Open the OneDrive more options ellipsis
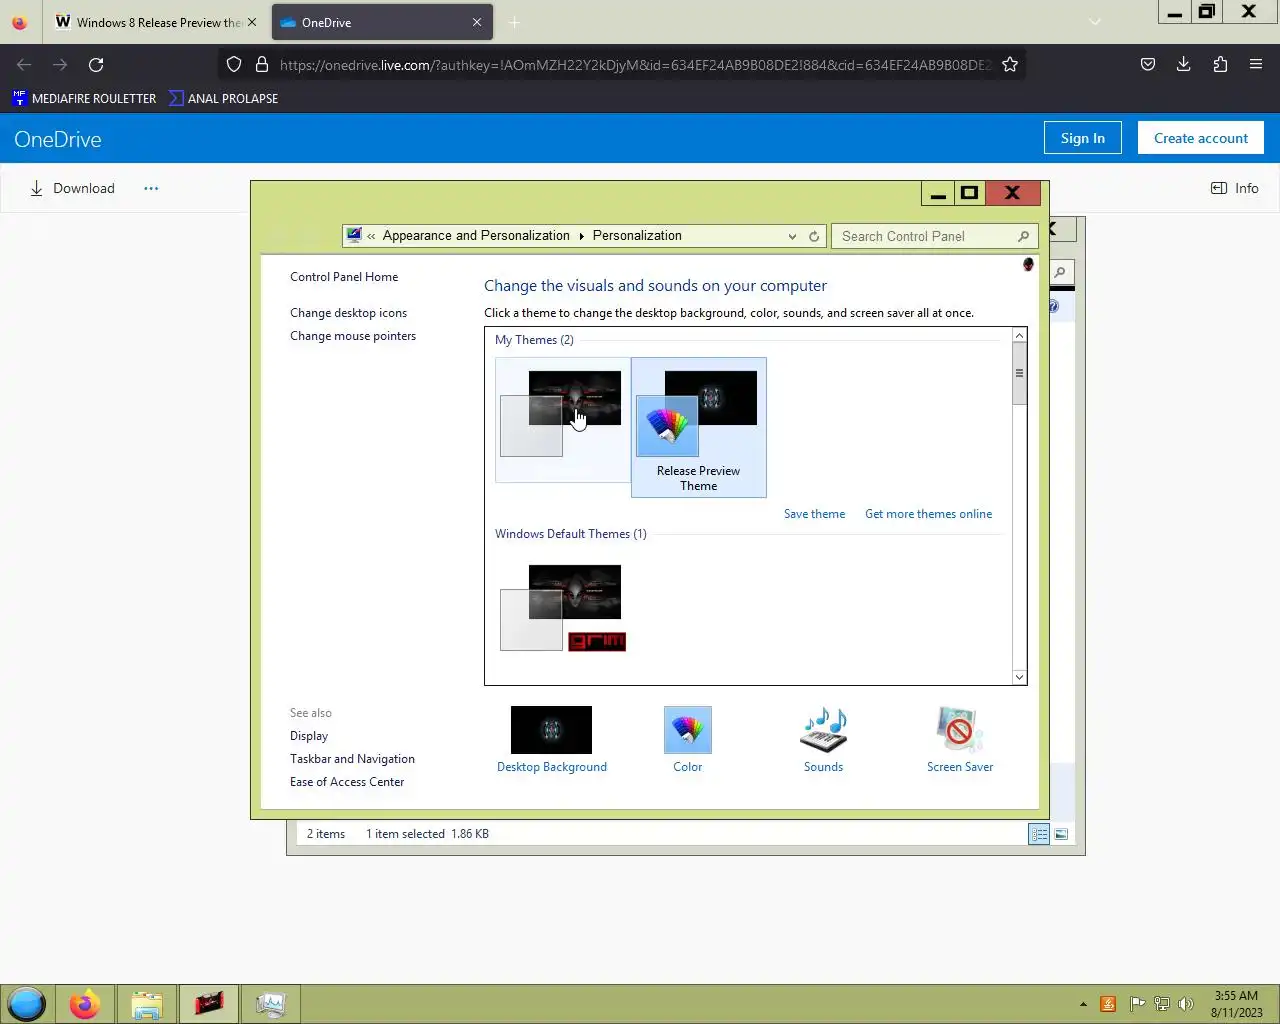Screen dimensions: 1280x1024 coord(151,188)
